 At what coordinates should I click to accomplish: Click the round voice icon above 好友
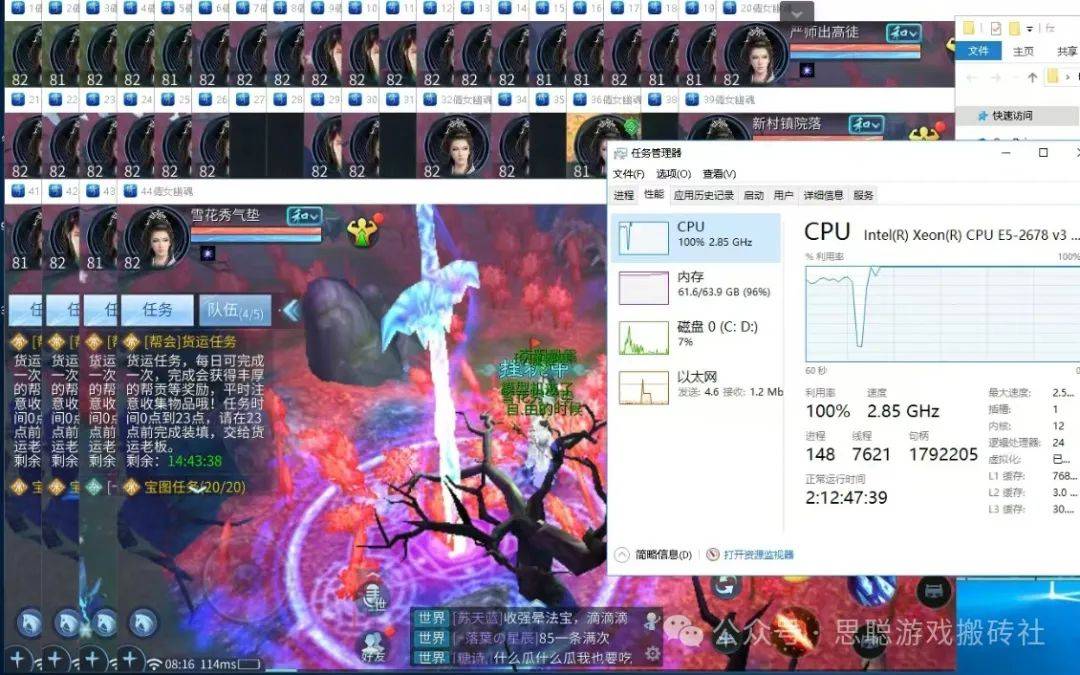(374, 596)
